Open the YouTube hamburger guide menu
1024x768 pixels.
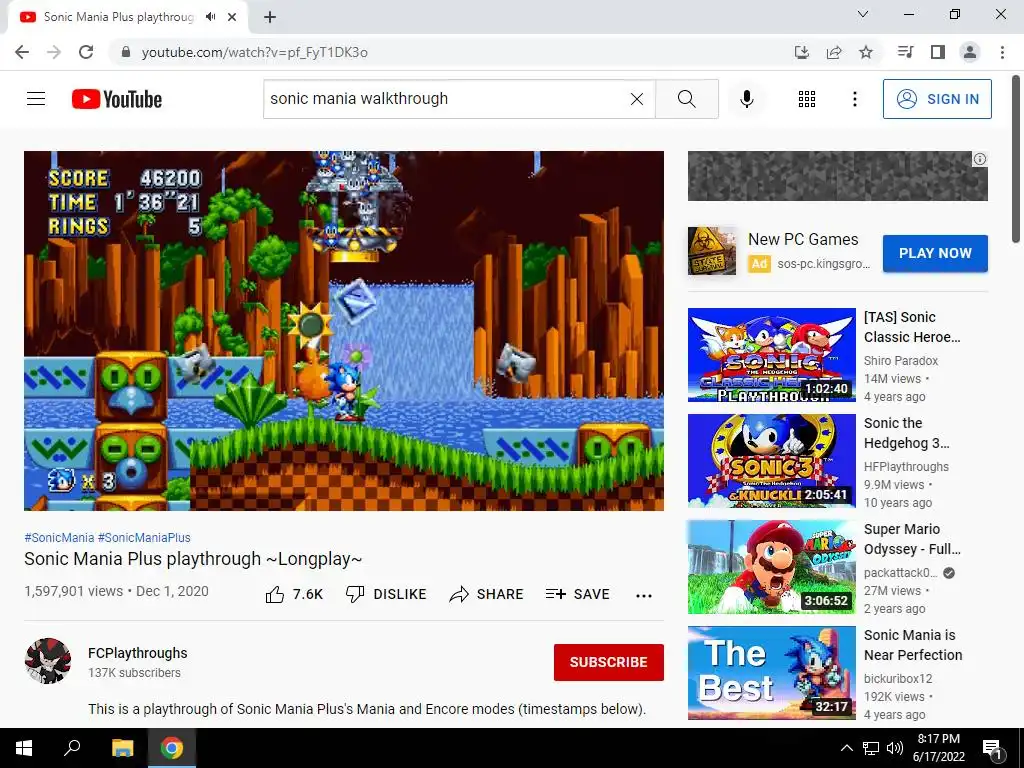coord(36,99)
